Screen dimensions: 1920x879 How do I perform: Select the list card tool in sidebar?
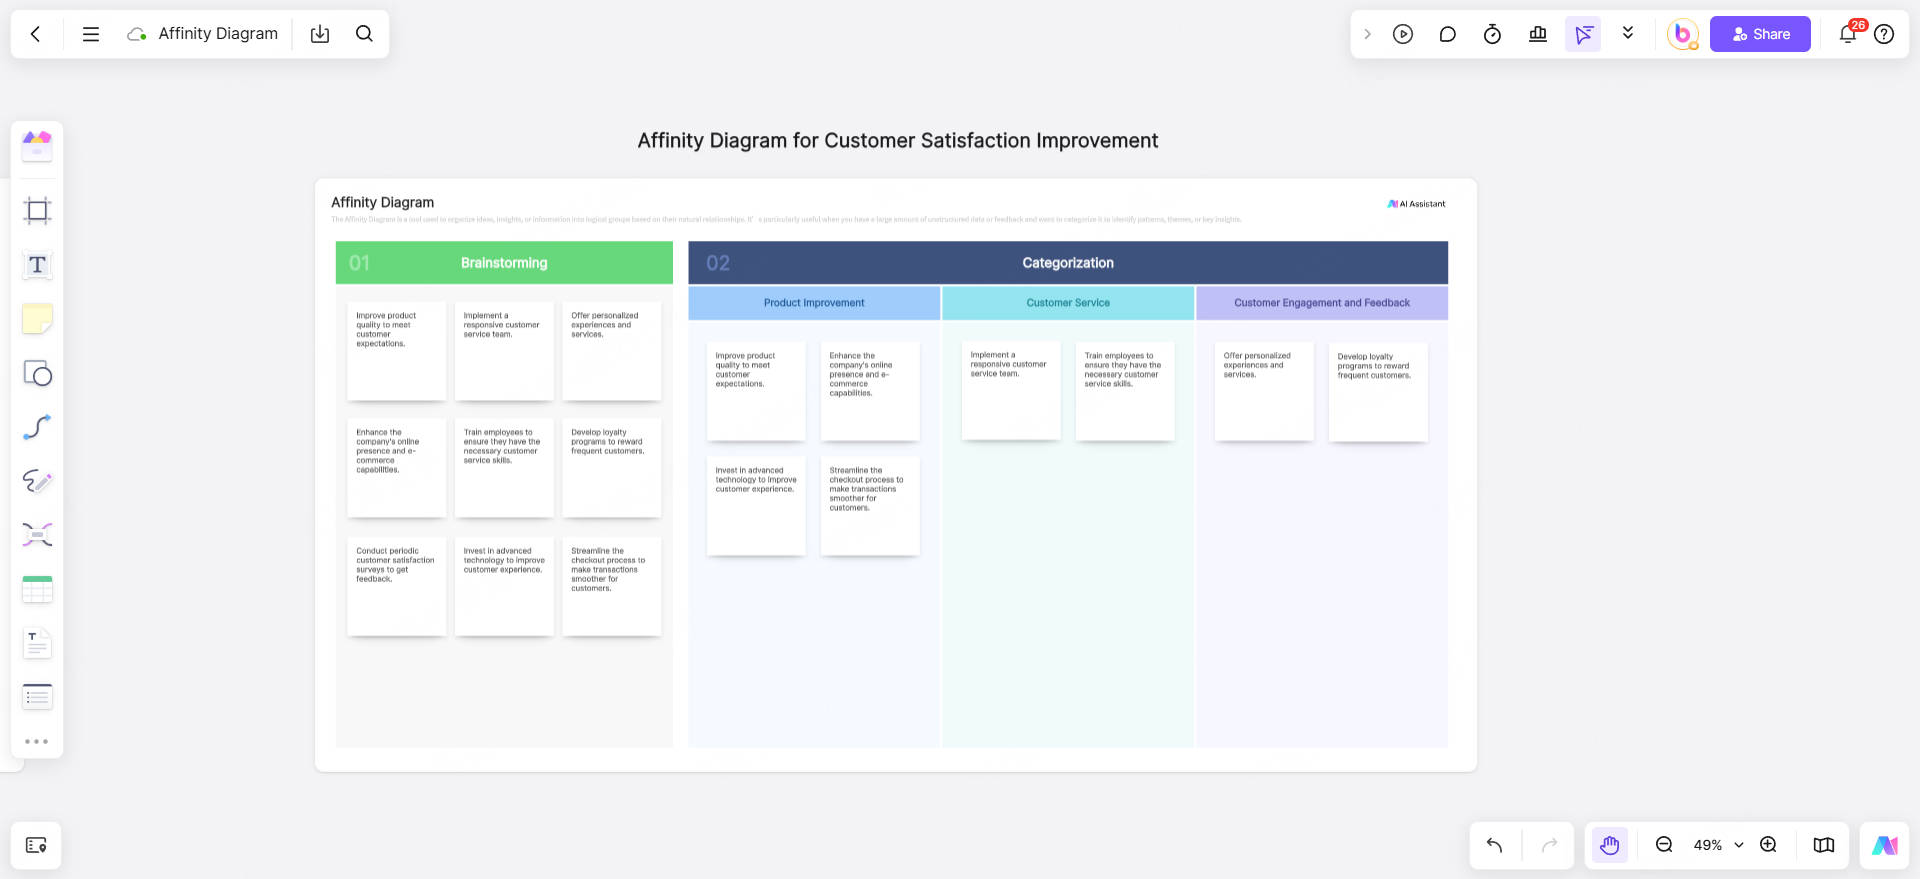point(37,697)
